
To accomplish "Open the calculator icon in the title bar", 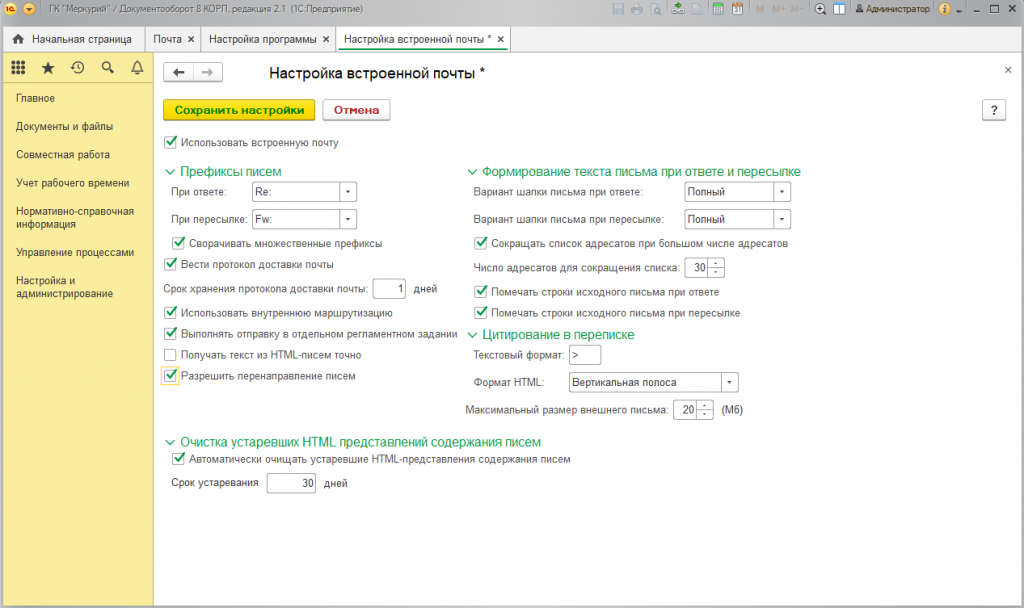I will click(718, 9).
